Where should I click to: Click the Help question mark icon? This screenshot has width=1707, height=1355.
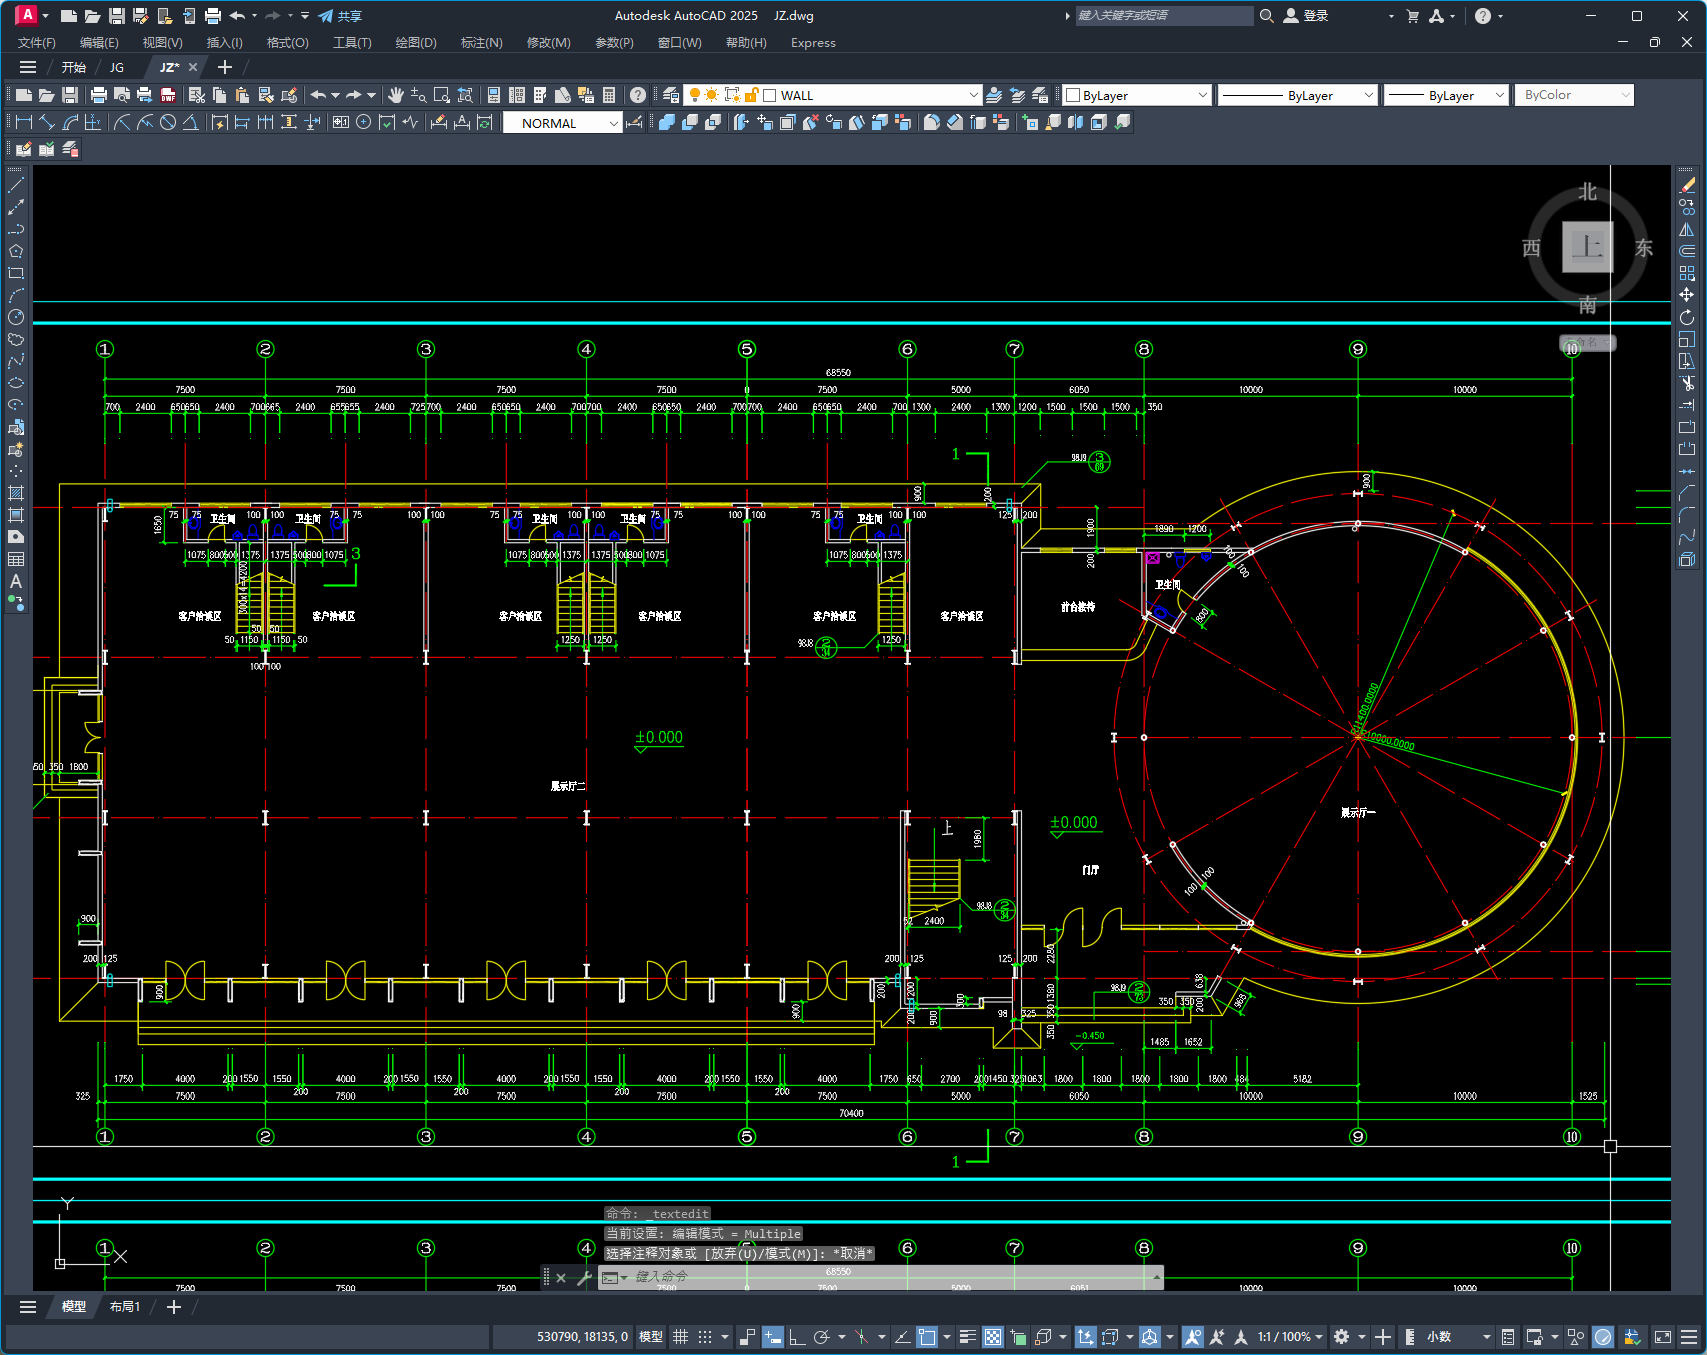pyautogui.click(x=638, y=95)
